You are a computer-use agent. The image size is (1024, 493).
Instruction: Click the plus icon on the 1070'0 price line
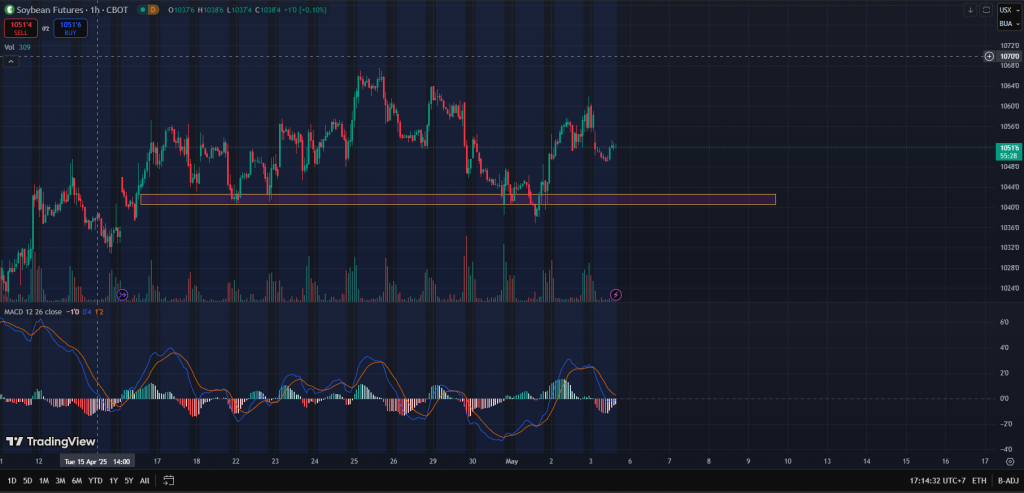(x=989, y=56)
